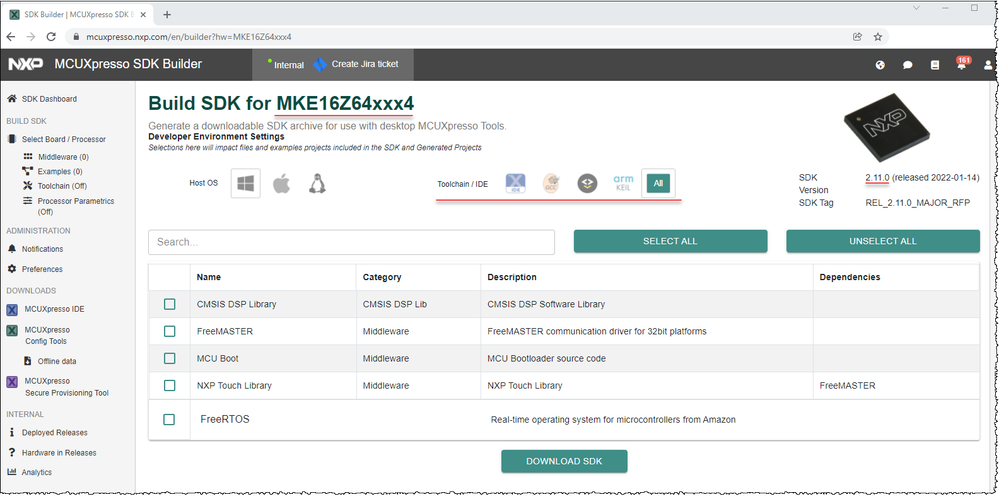Click the UNSELECT ALL button
999x496 pixels.
pyautogui.click(x=882, y=241)
